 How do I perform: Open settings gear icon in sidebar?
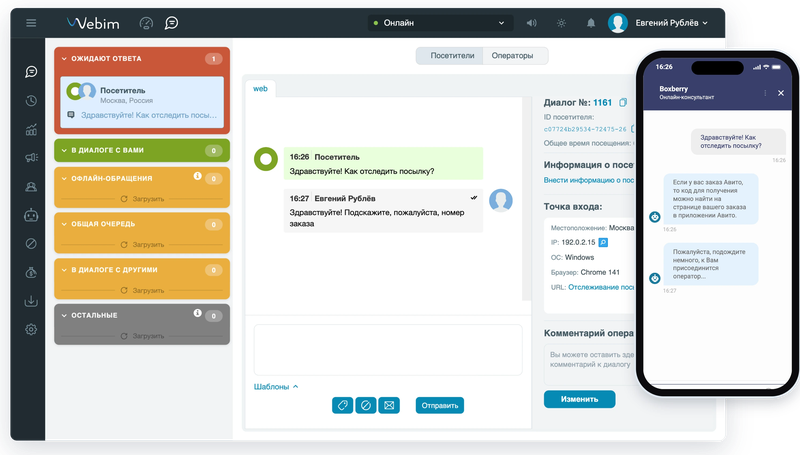point(31,330)
